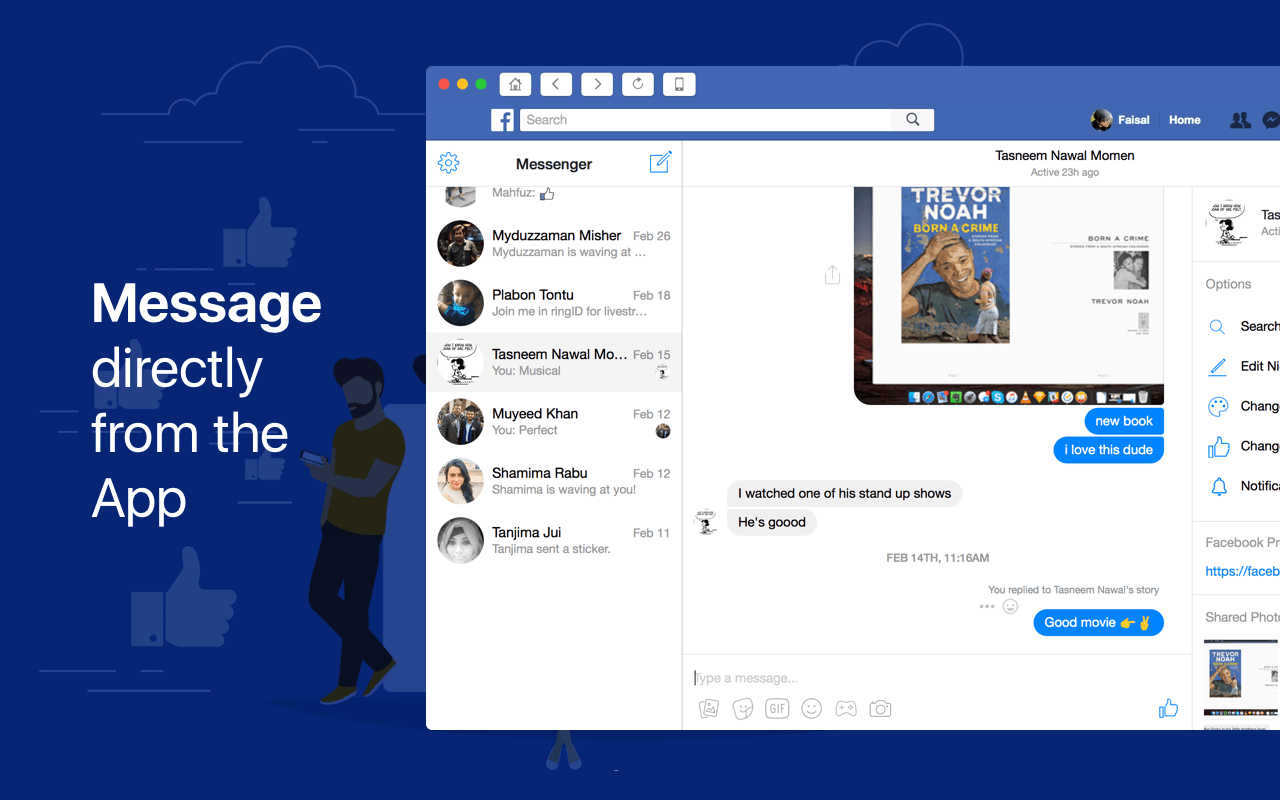Share the Trevor Noah photo
1280x800 pixels.
832,275
